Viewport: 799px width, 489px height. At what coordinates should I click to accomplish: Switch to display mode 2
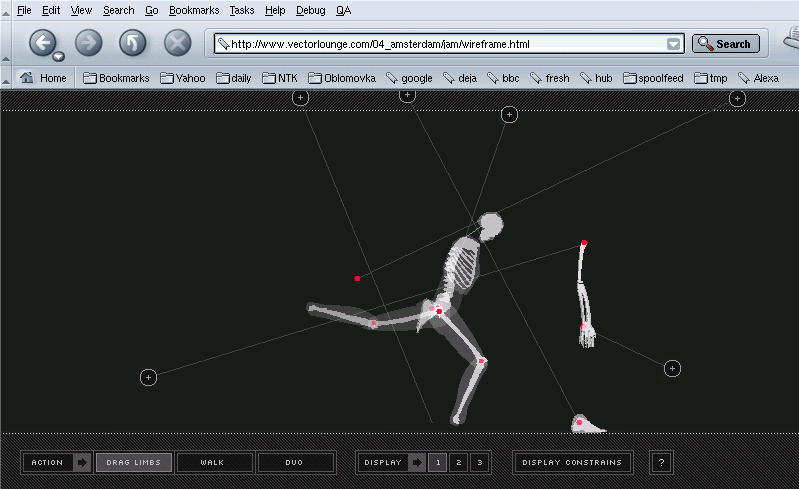point(459,463)
